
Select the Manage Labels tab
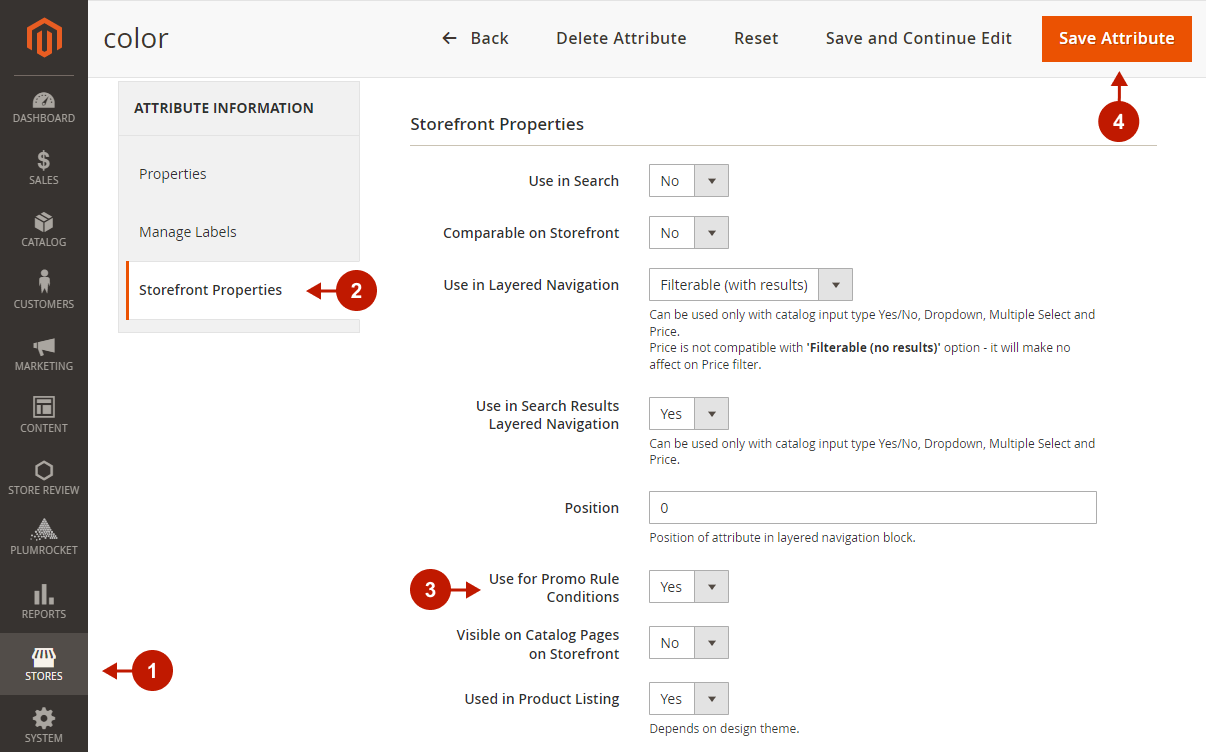(188, 232)
